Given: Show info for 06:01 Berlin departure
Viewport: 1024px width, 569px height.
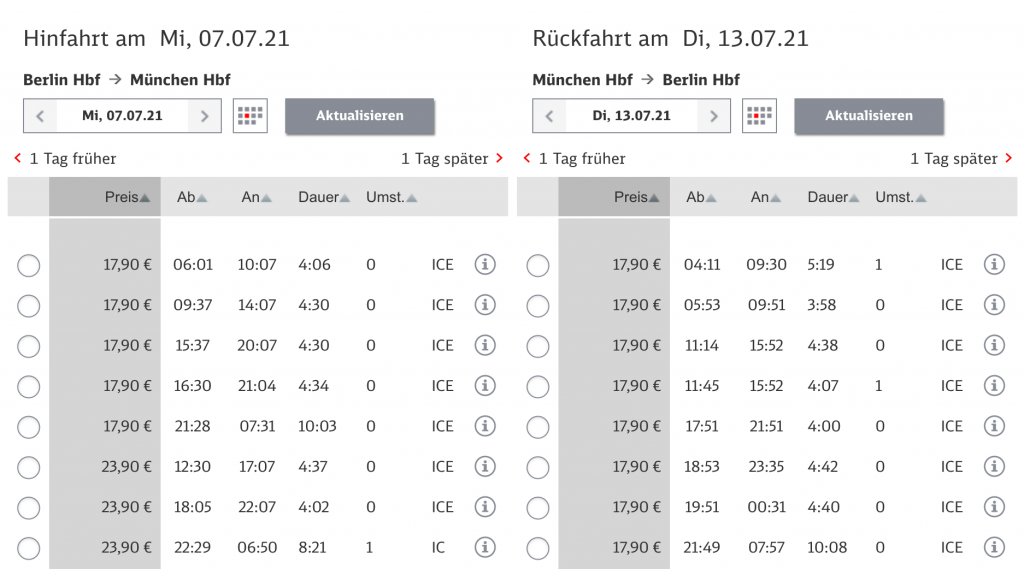Looking at the screenshot, I should [x=485, y=265].
